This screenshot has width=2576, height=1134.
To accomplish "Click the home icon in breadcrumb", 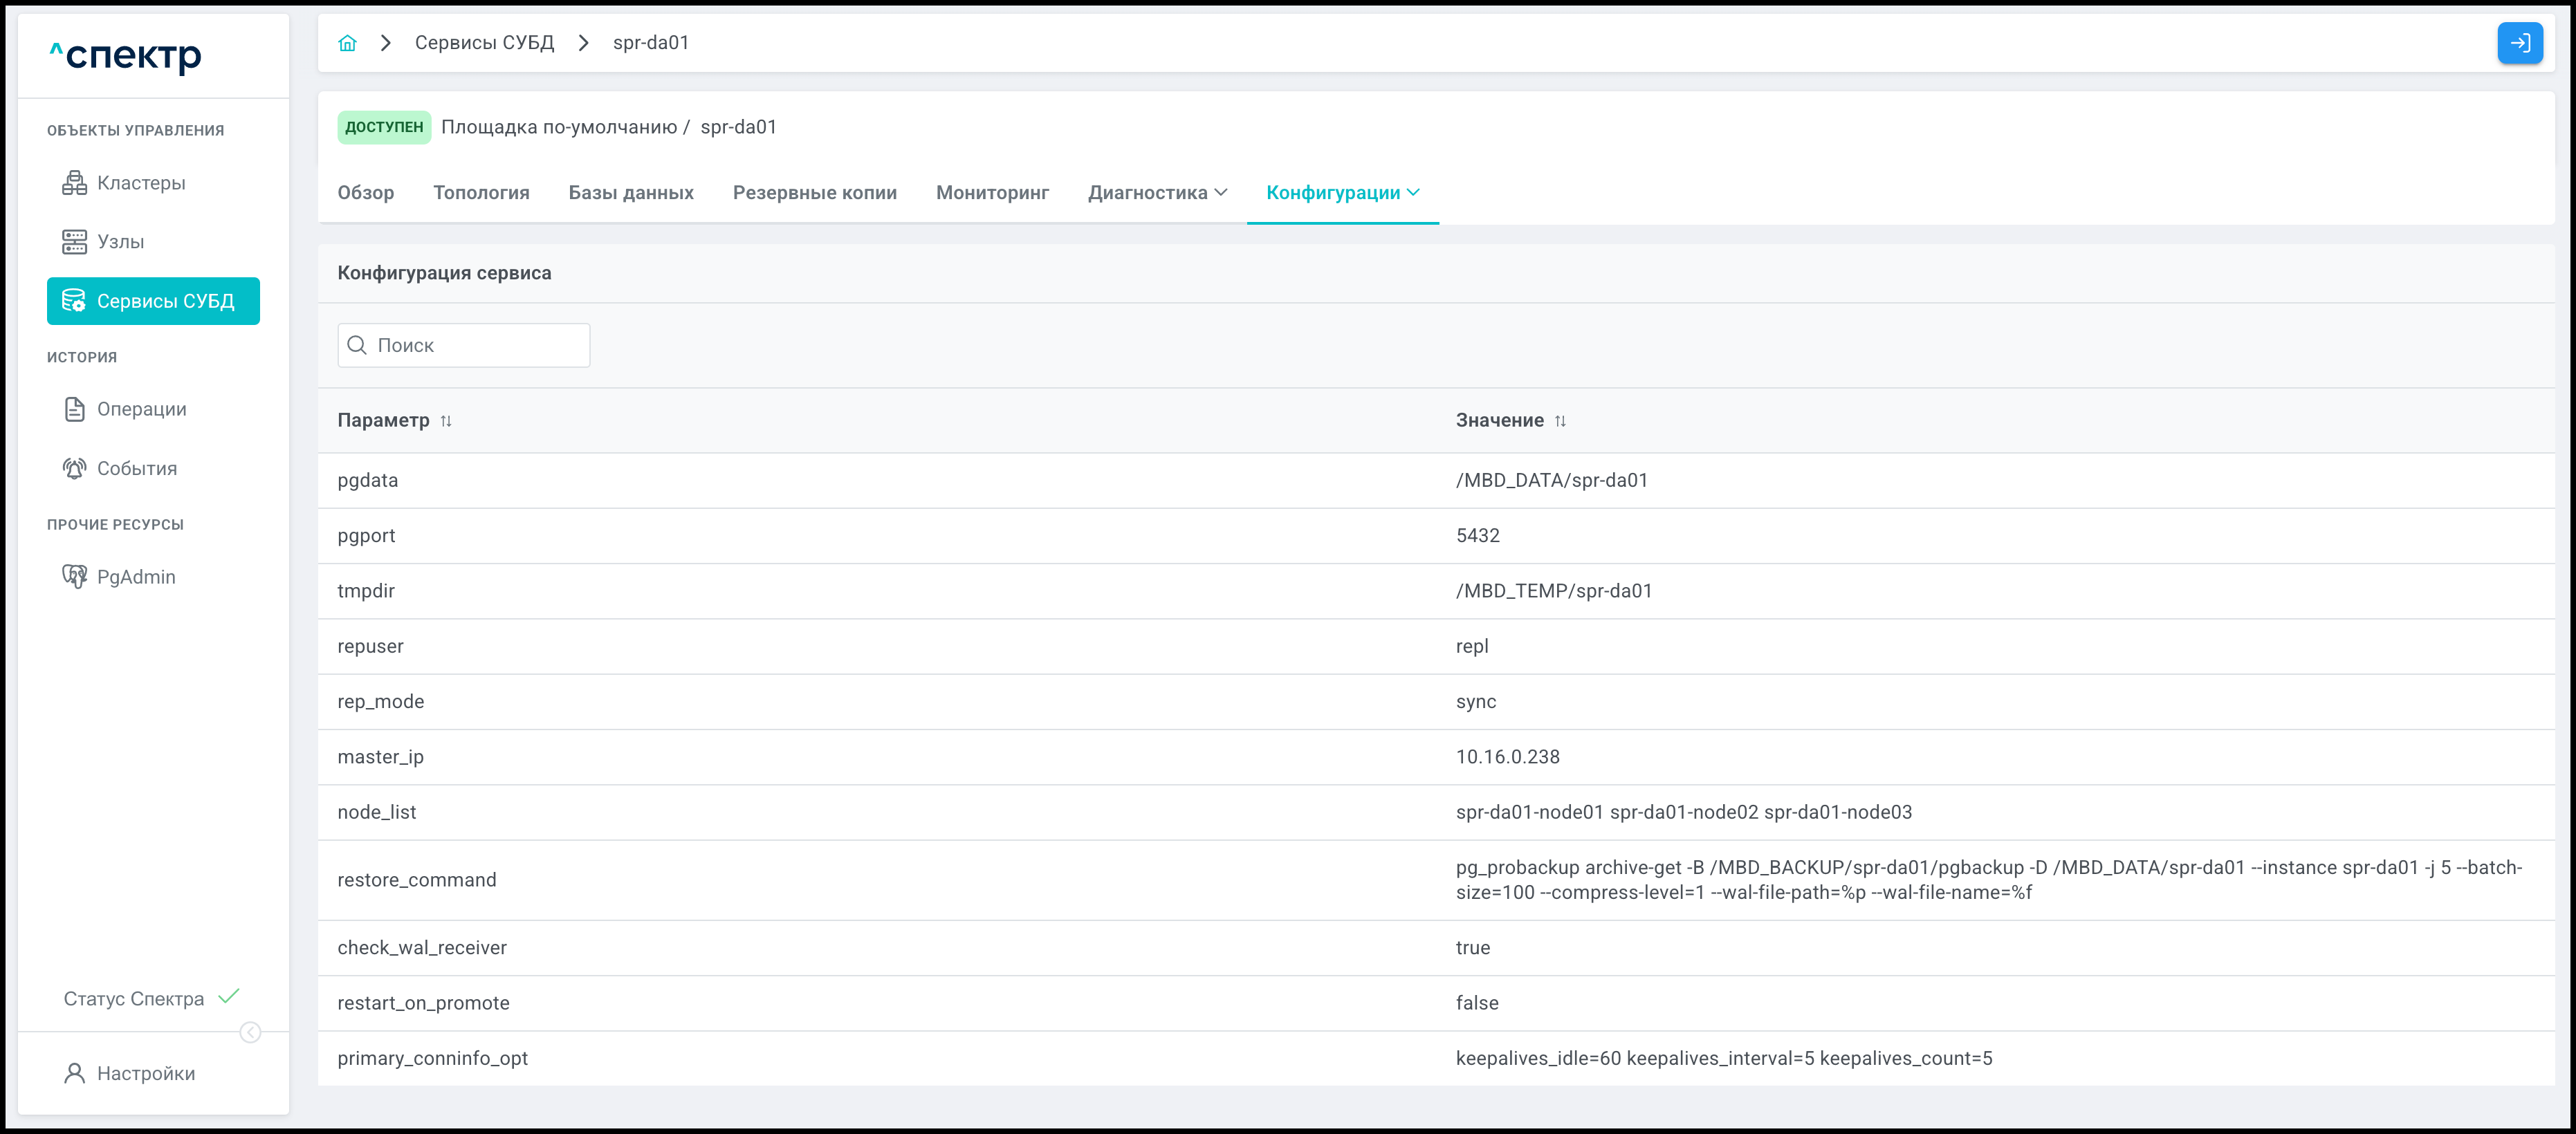I will 347,43.
